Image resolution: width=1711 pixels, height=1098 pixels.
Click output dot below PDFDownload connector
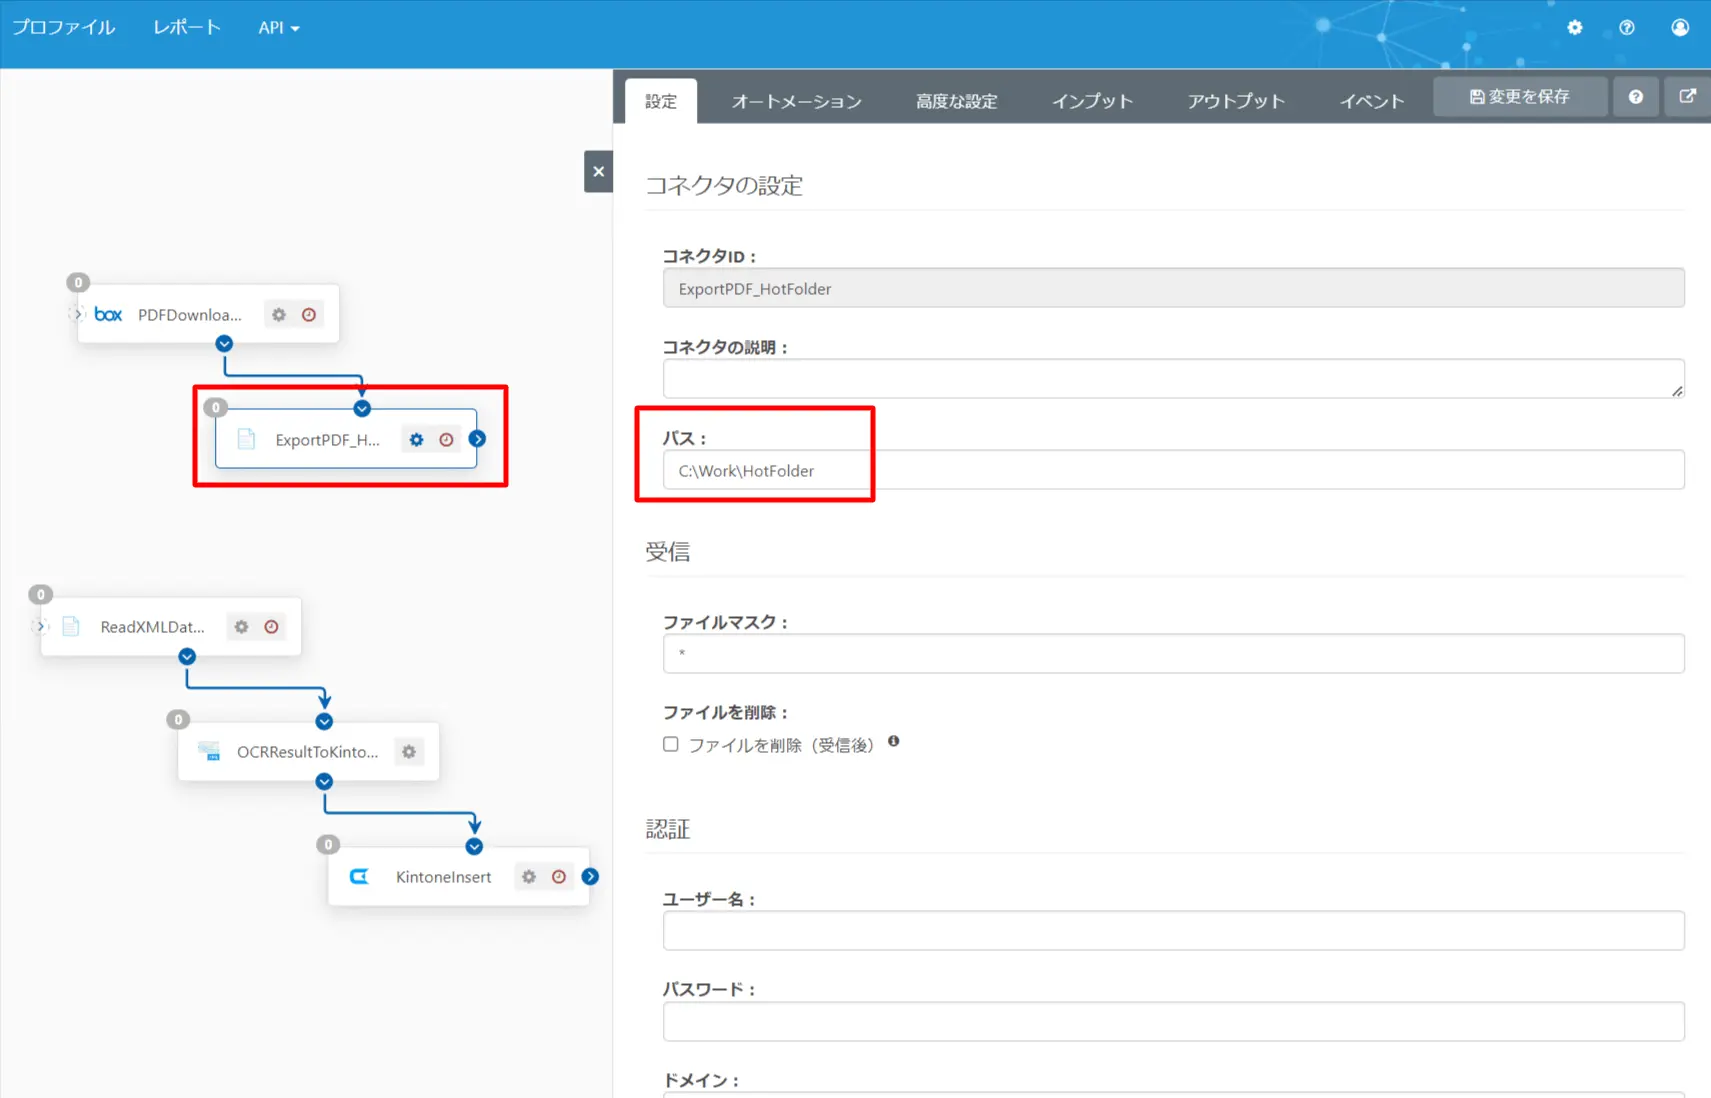click(x=224, y=344)
